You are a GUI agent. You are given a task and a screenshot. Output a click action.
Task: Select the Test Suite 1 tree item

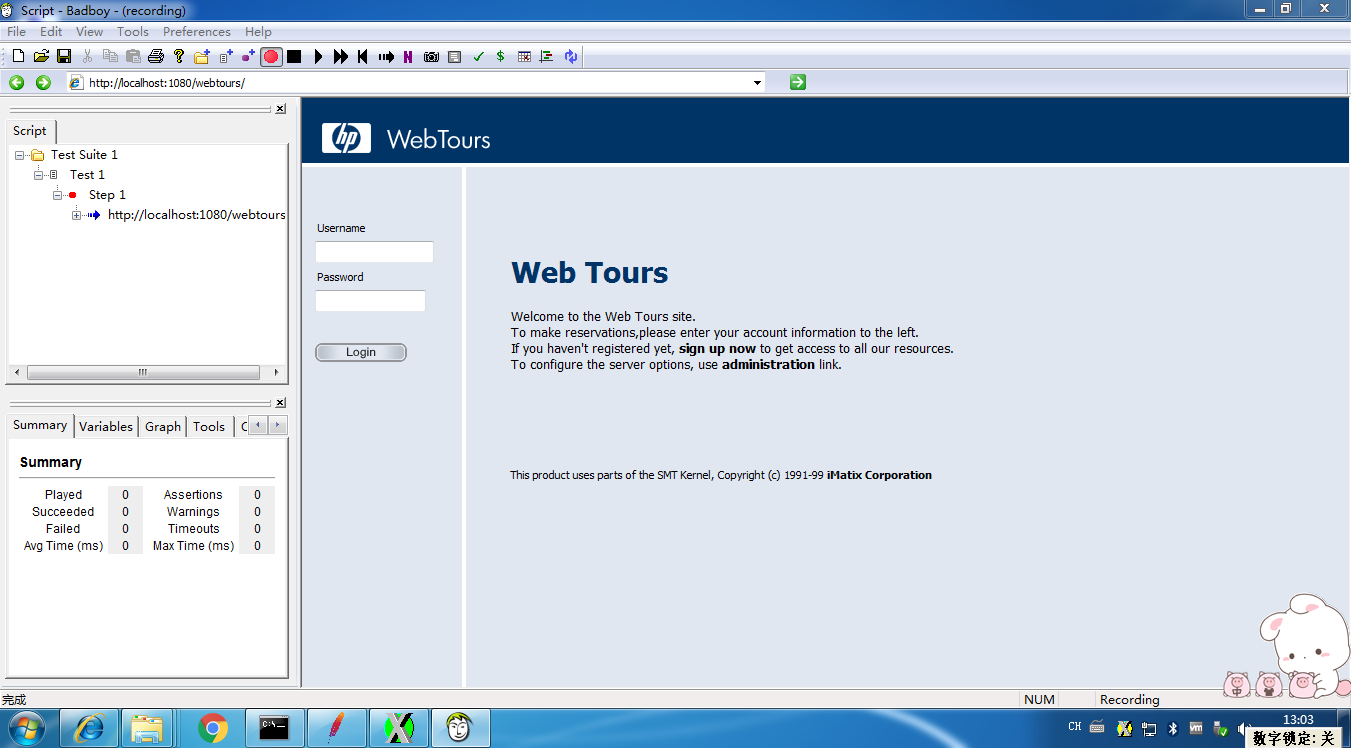(84, 155)
